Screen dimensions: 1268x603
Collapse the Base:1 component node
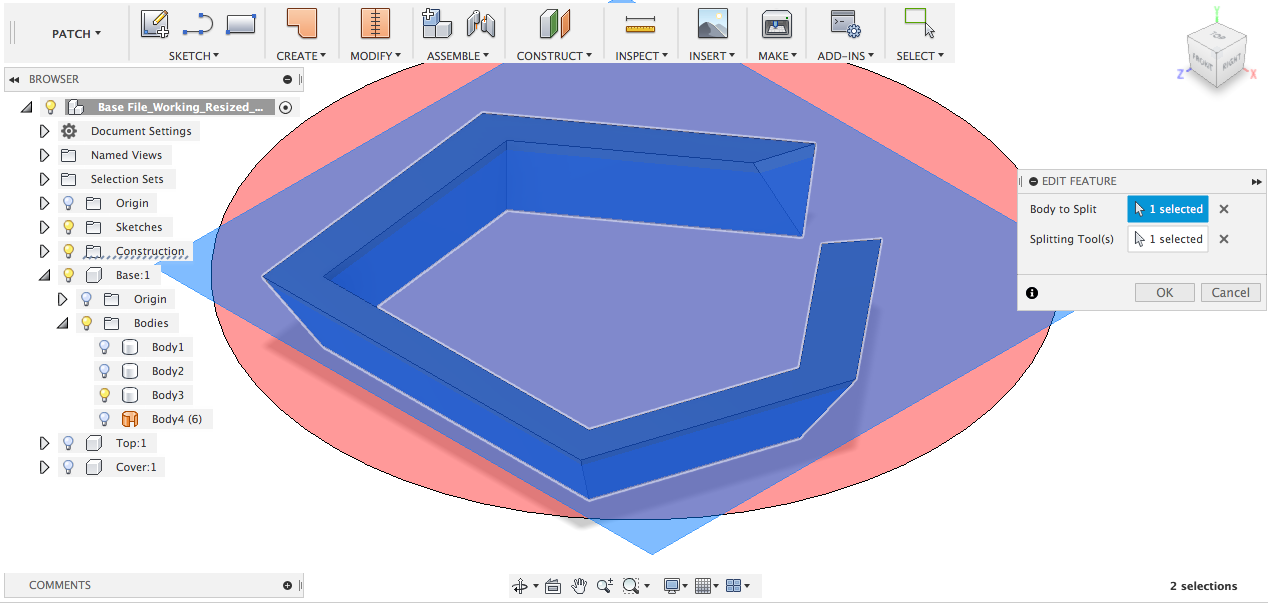click(x=44, y=275)
